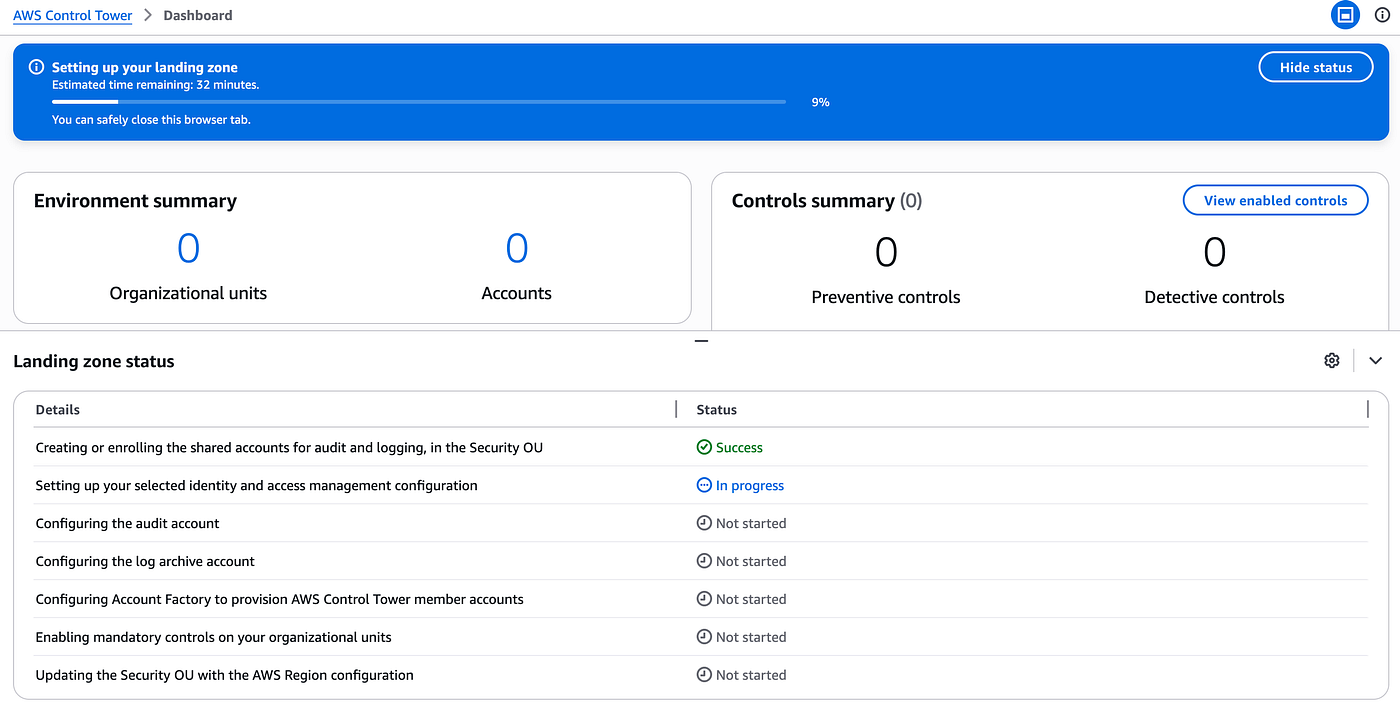Click the Success status text
The width and height of the screenshot is (1400, 715).
pos(739,447)
